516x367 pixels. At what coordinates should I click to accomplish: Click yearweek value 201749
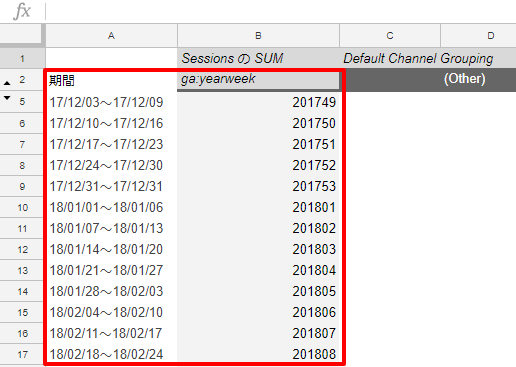(258, 102)
